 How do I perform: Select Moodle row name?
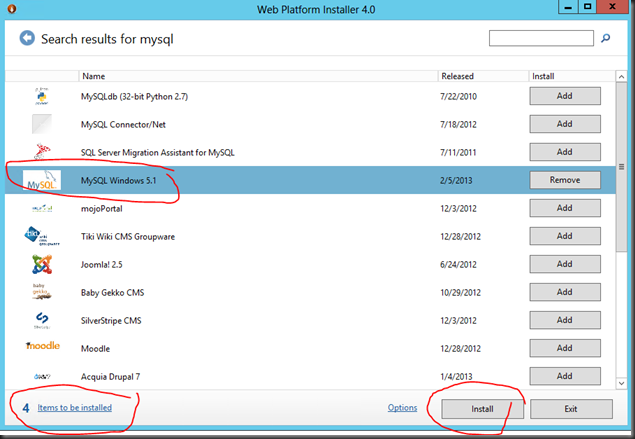click(x=95, y=348)
